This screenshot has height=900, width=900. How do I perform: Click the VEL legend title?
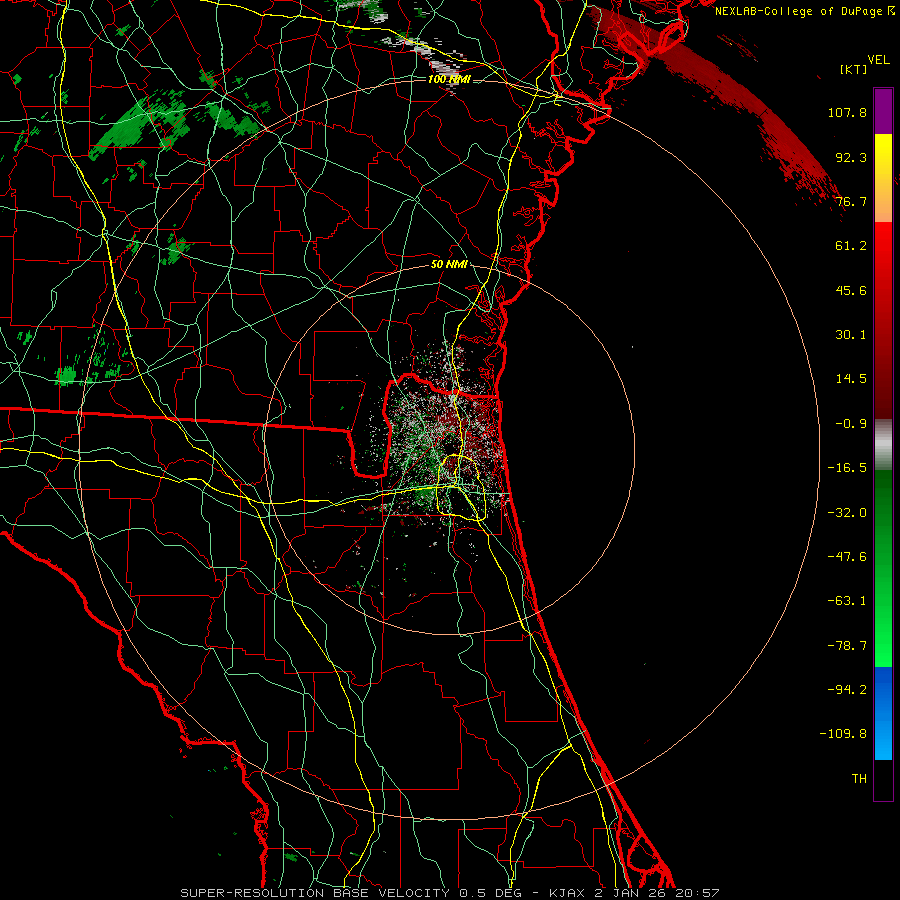coord(879,60)
